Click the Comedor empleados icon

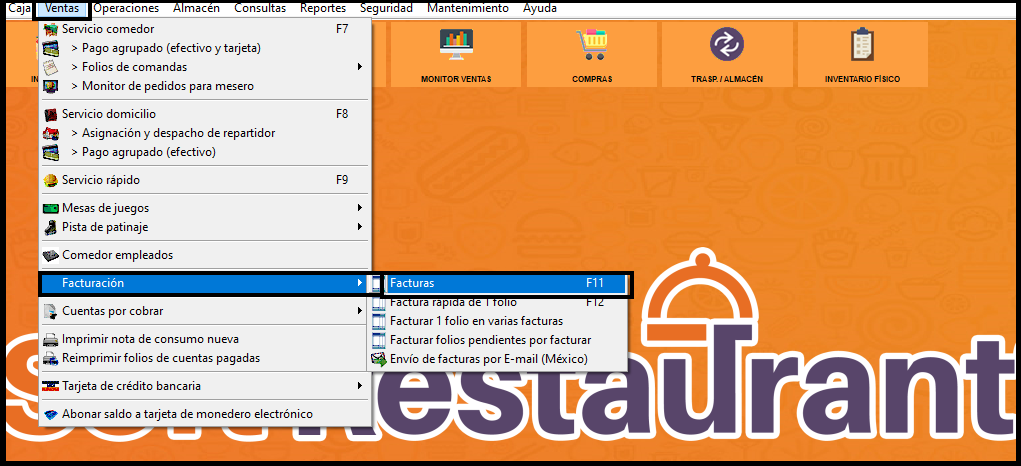(50, 255)
